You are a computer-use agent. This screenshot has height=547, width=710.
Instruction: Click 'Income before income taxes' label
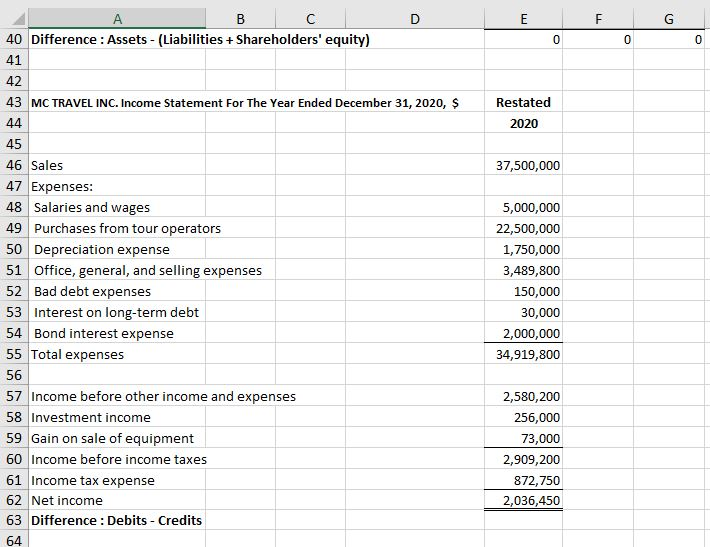click(119, 459)
